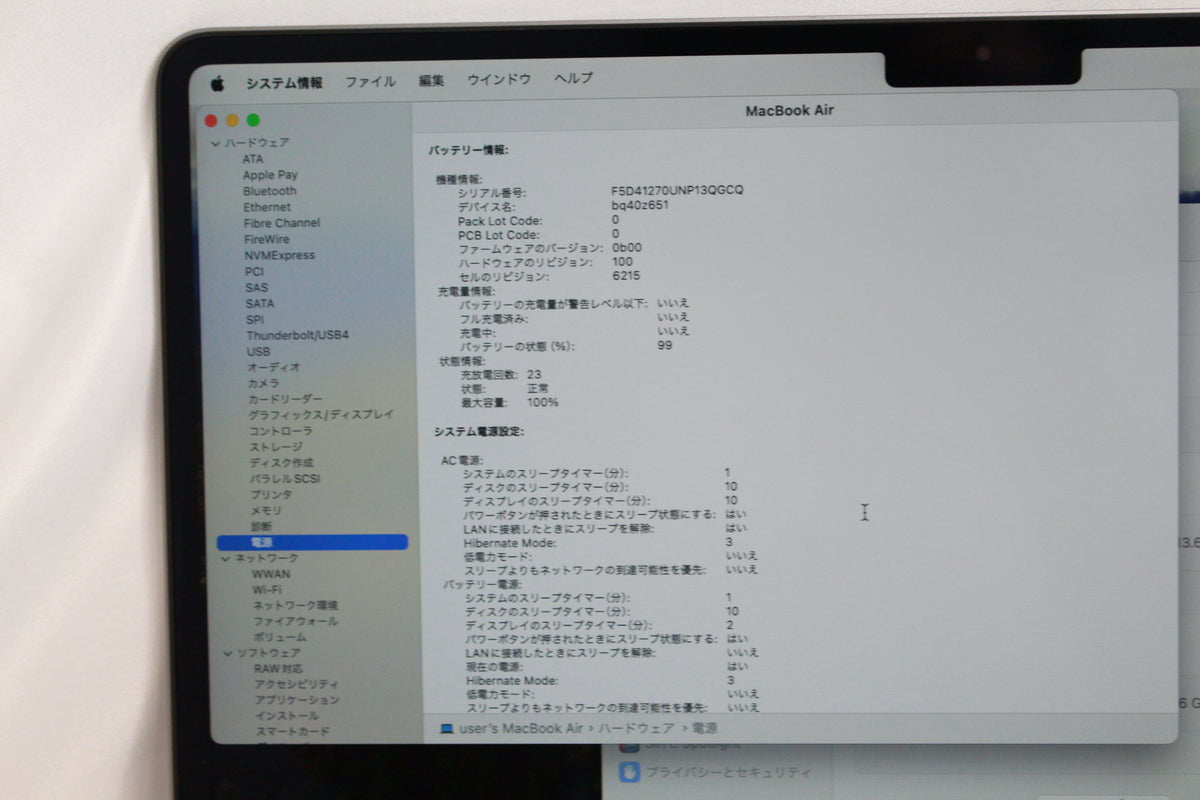Select ボリューム in the sidebar

point(279,637)
